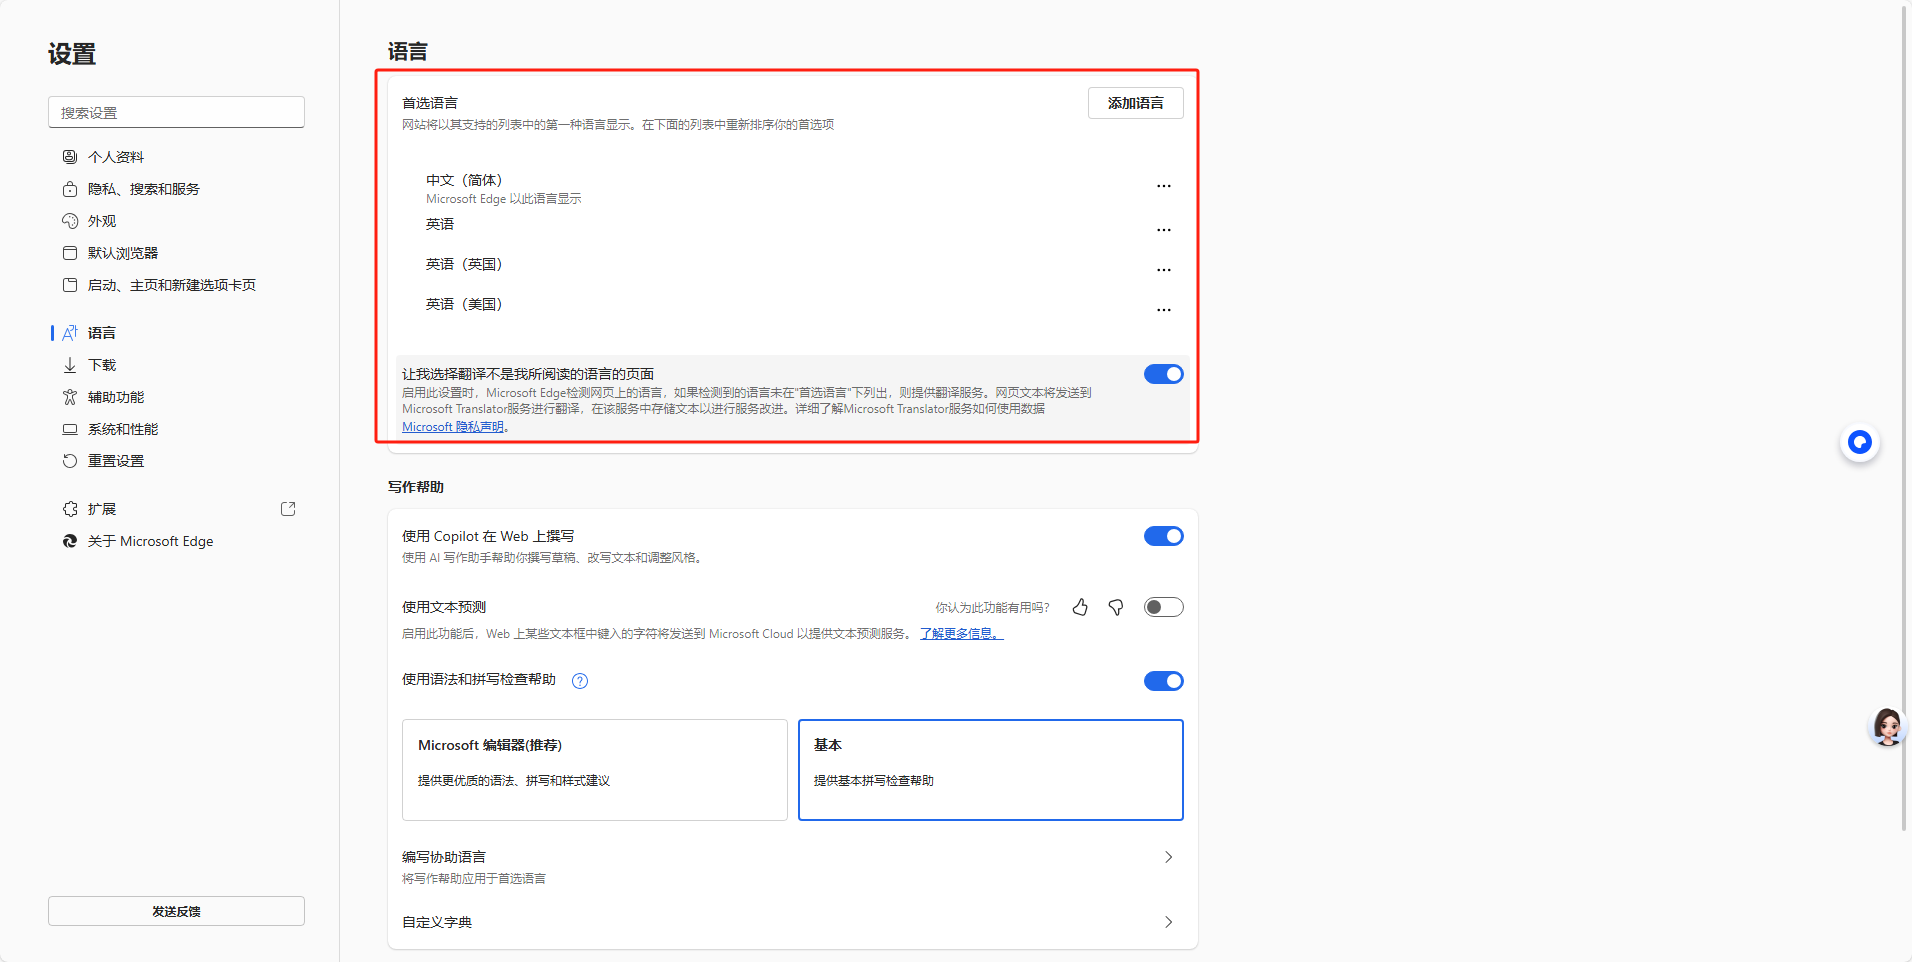
Task: Select the 外观 appearance section
Action: click(103, 220)
